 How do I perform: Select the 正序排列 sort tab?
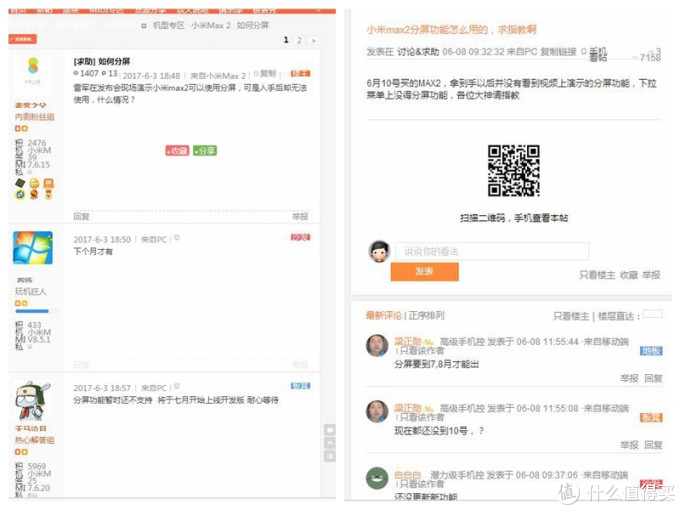pyautogui.click(x=426, y=315)
